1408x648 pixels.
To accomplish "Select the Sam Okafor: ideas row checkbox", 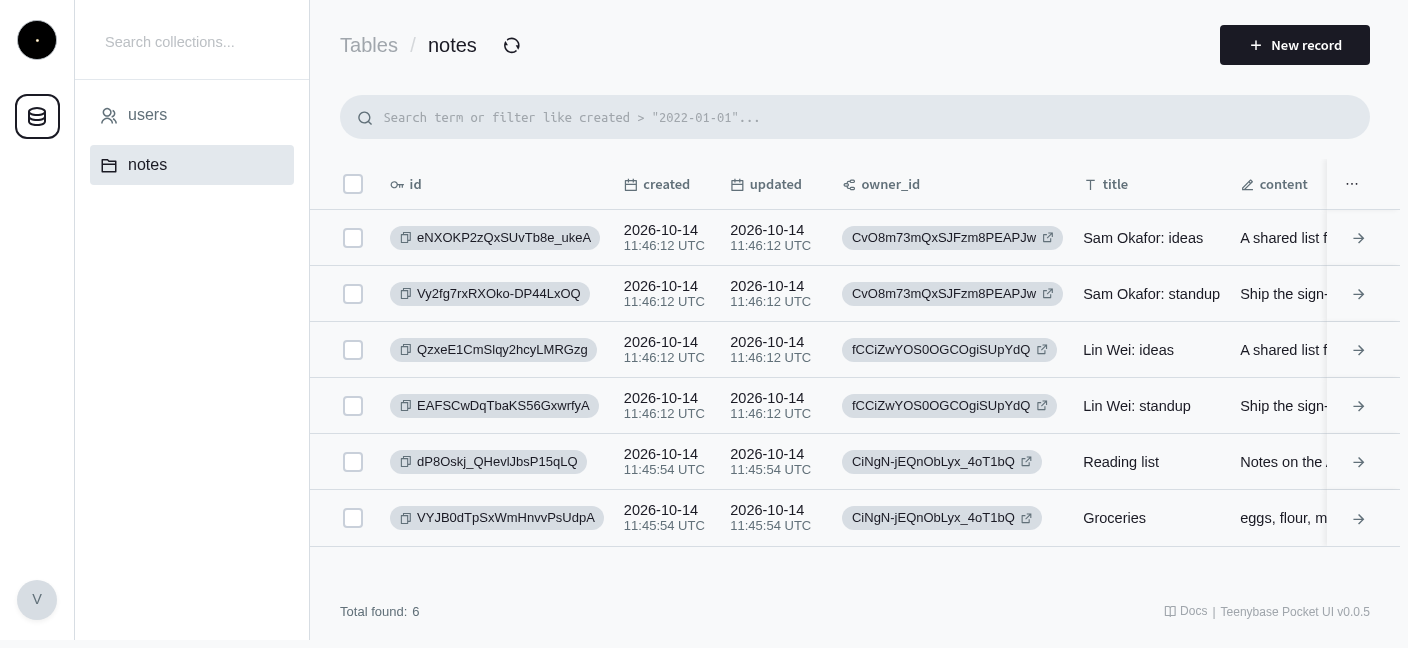I will click(353, 238).
